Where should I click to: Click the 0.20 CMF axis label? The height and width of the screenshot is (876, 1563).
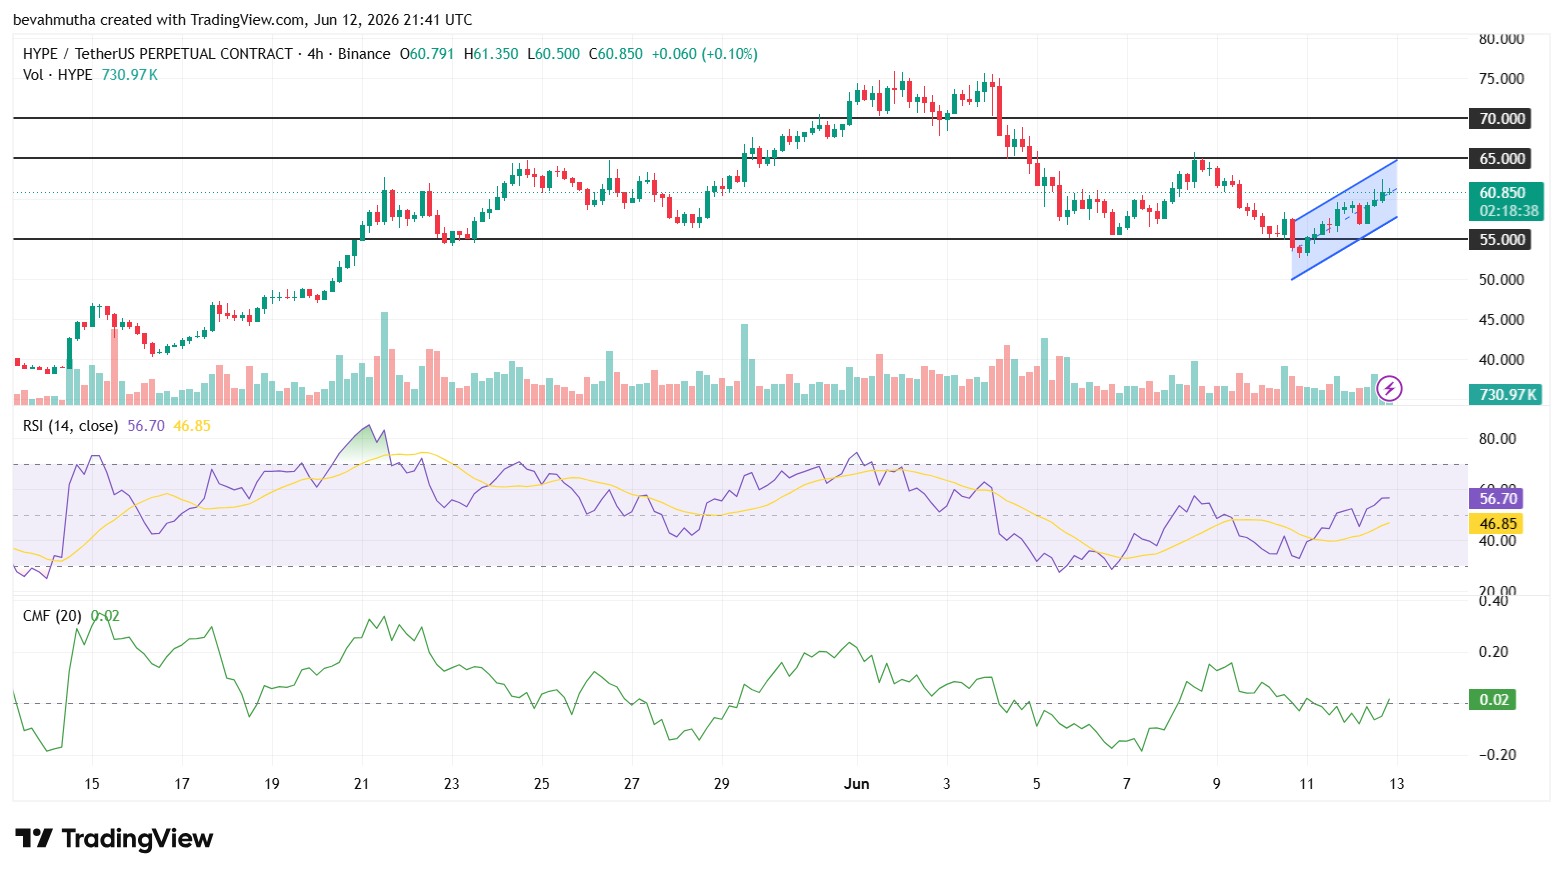pos(1495,651)
